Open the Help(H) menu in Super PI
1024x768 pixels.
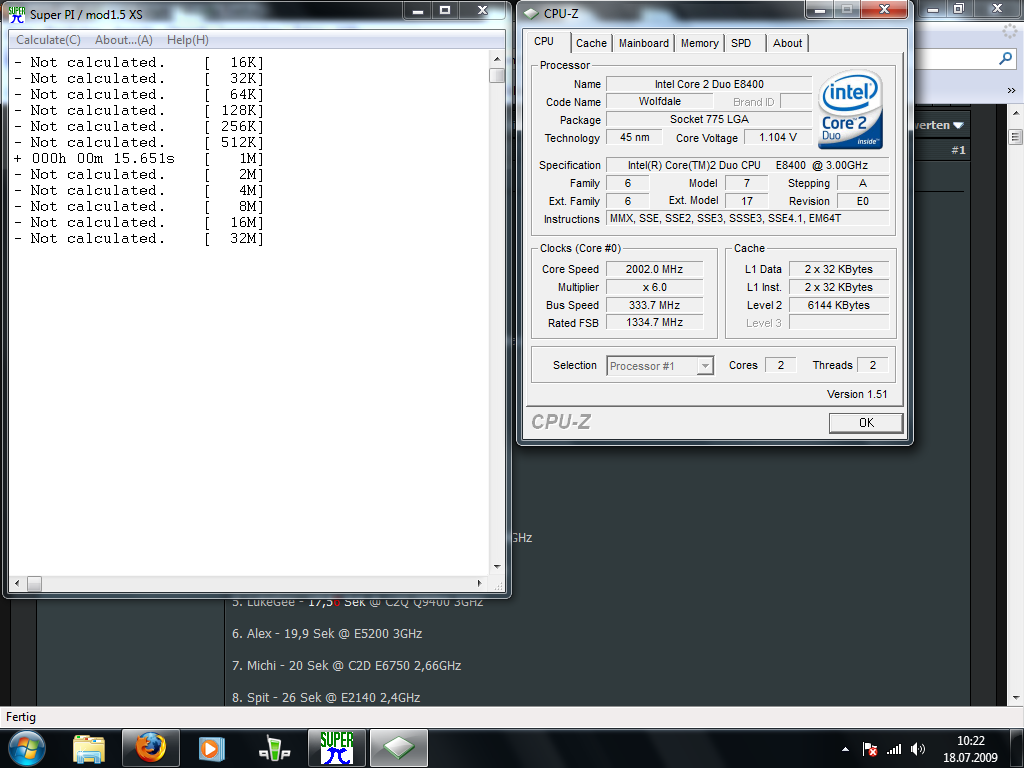[x=188, y=40]
